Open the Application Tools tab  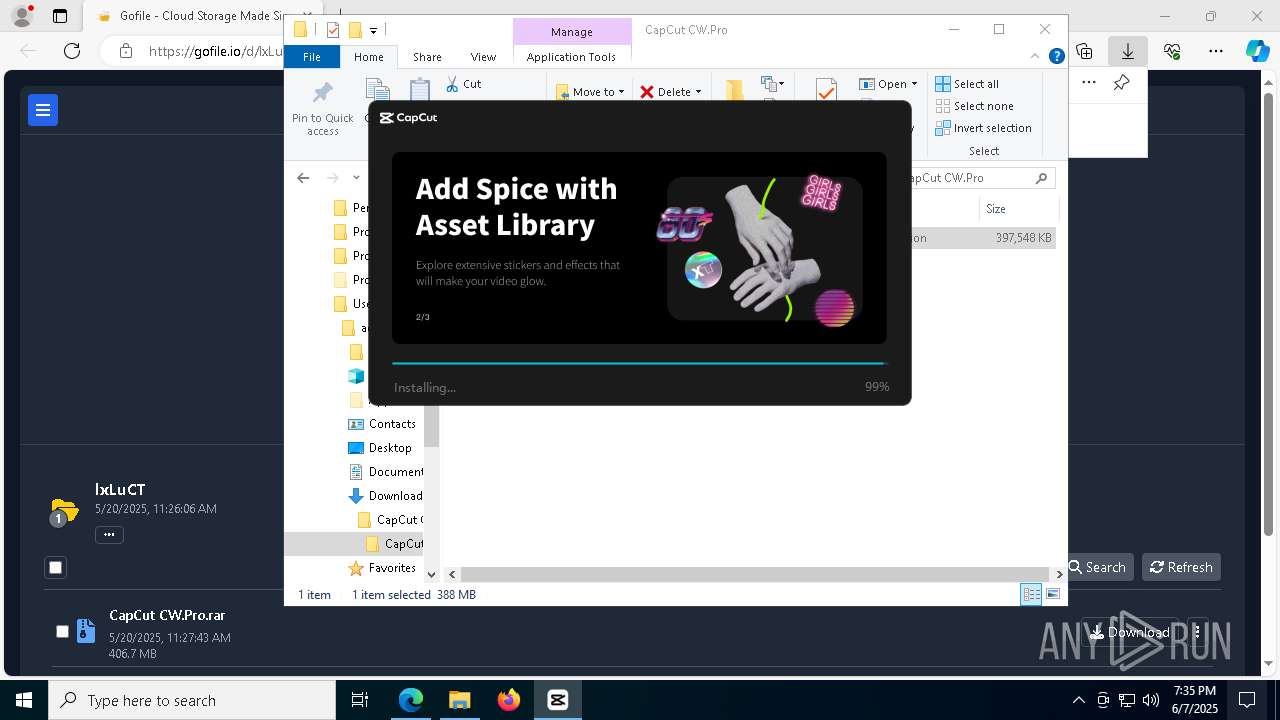pyautogui.click(x=571, y=57)
